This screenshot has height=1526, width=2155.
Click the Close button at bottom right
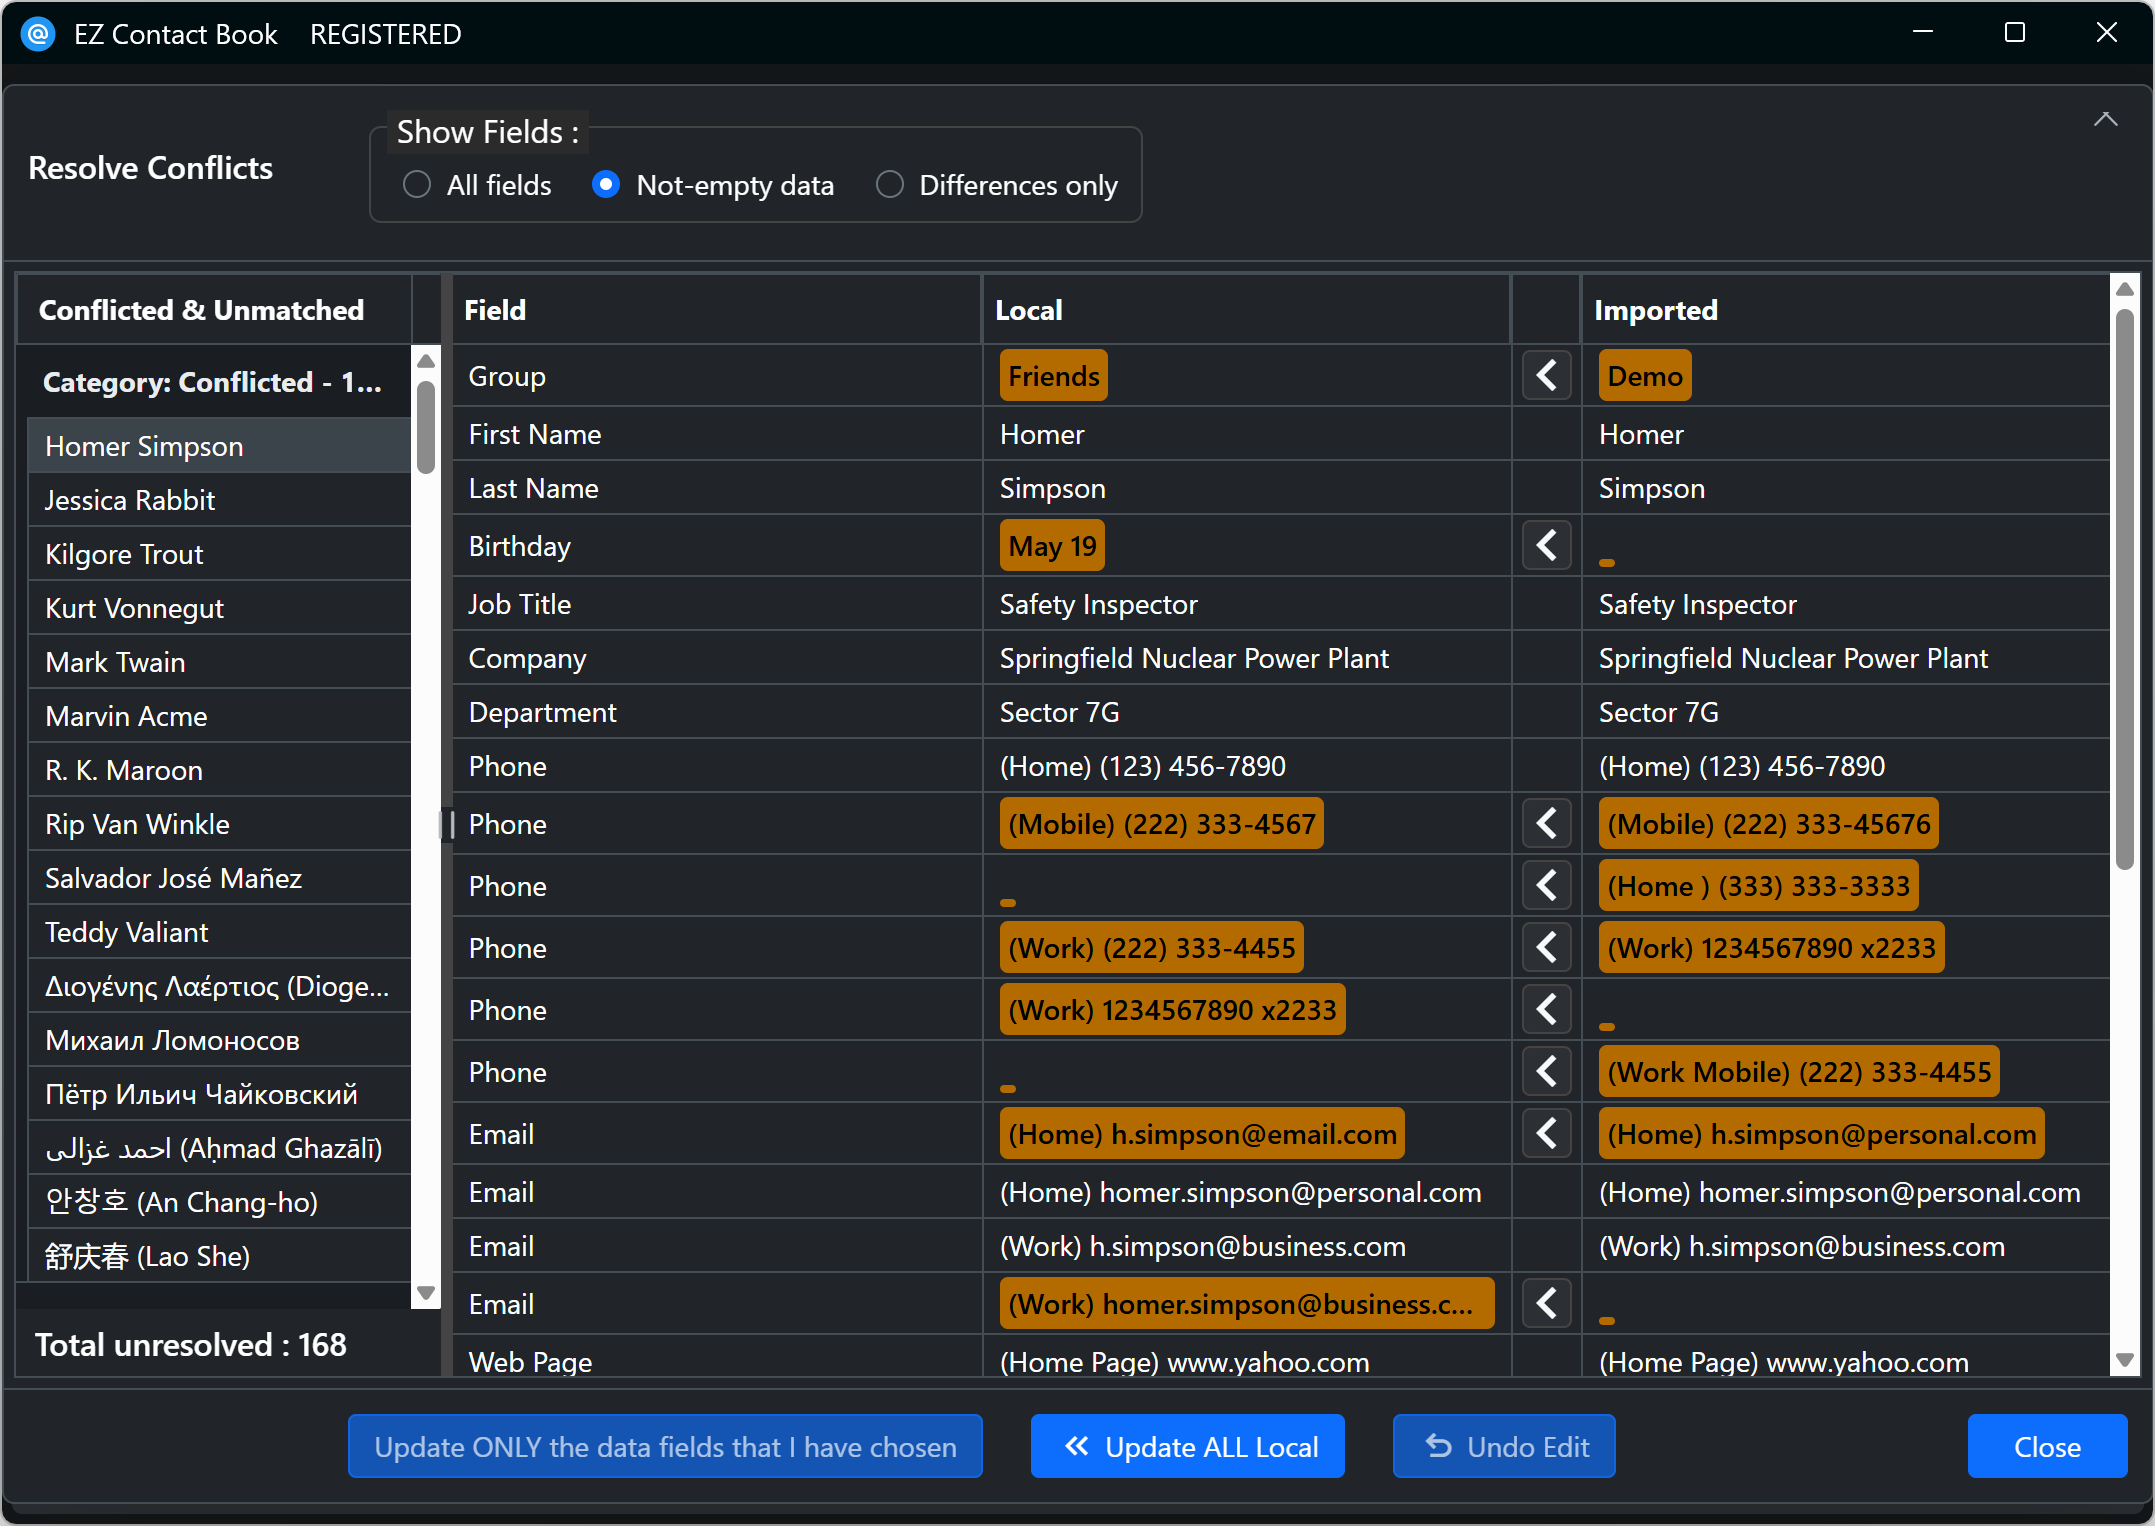[x=2046, y=1446]
